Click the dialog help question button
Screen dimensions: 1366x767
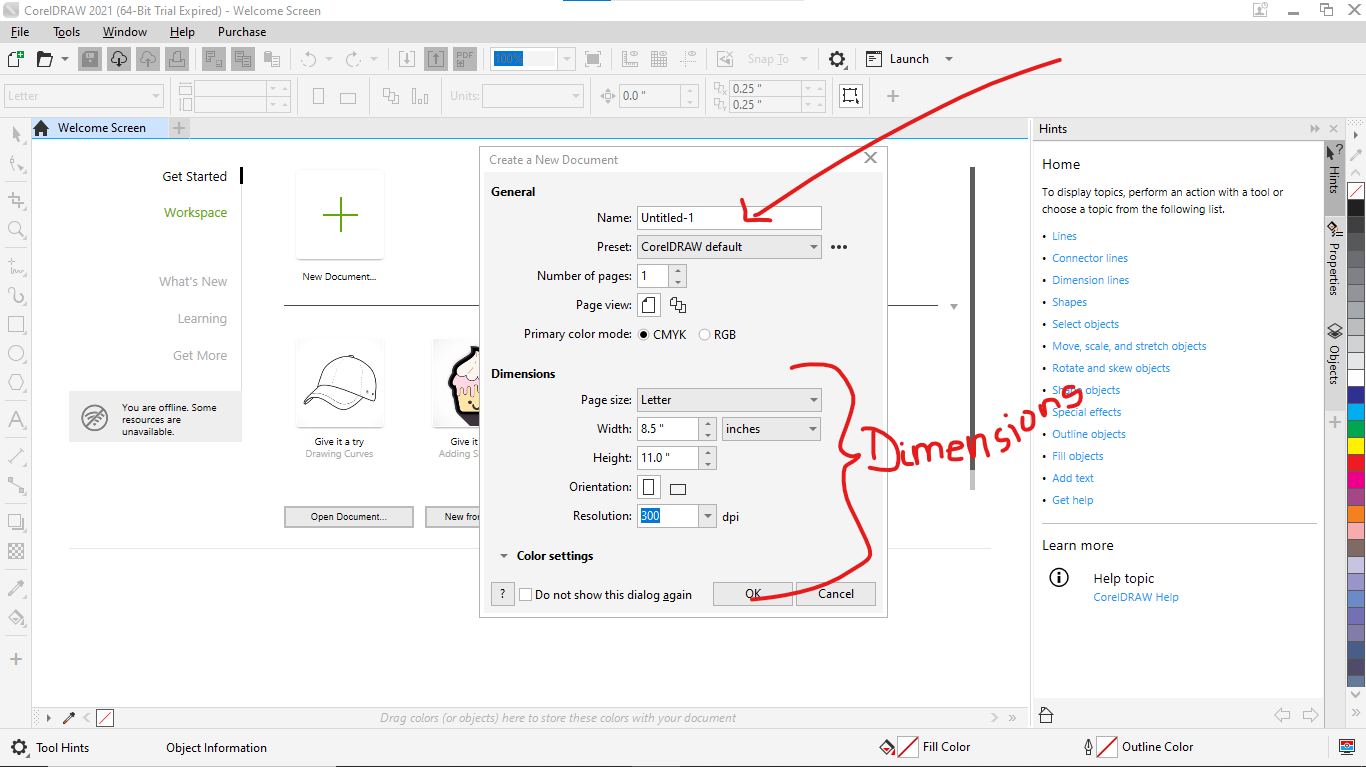(x=502, y=594)
